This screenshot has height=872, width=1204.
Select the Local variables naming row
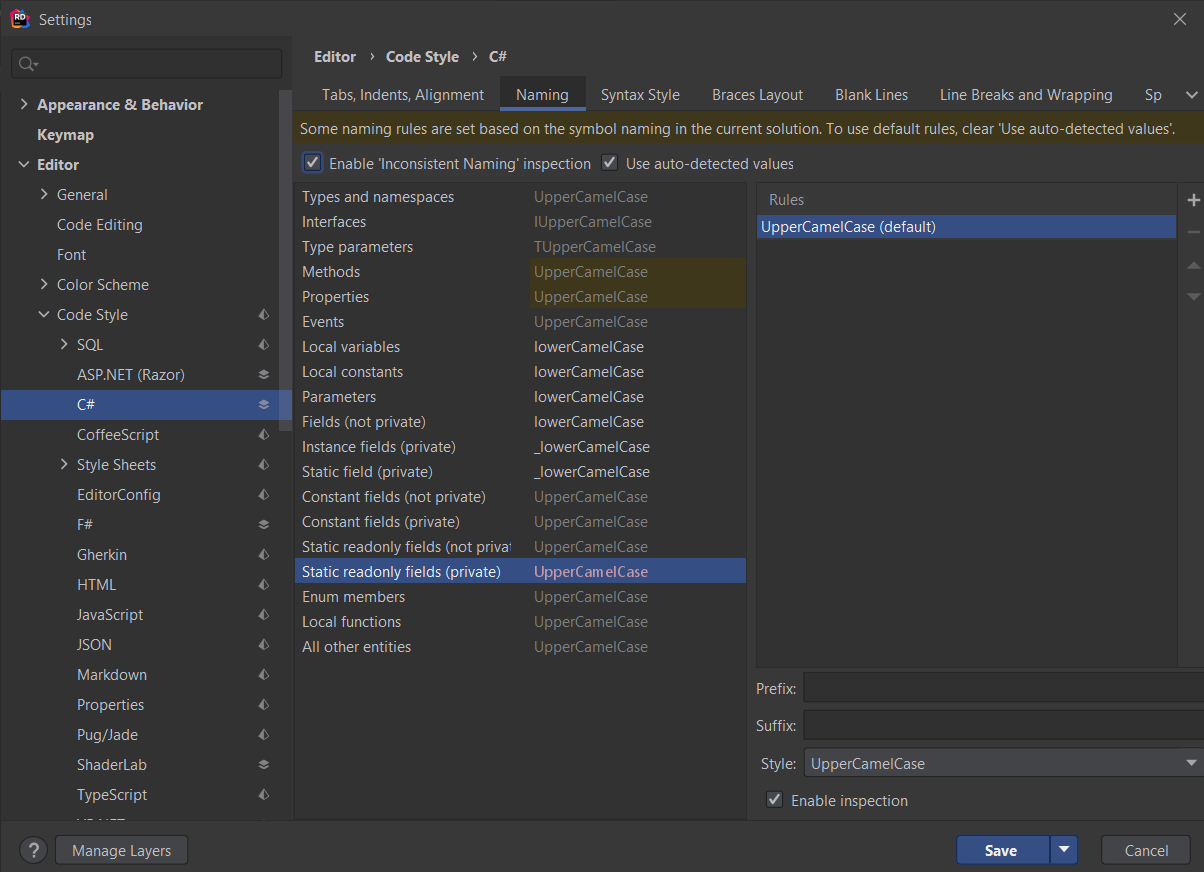pyautogui.click(x=520, y=347)
